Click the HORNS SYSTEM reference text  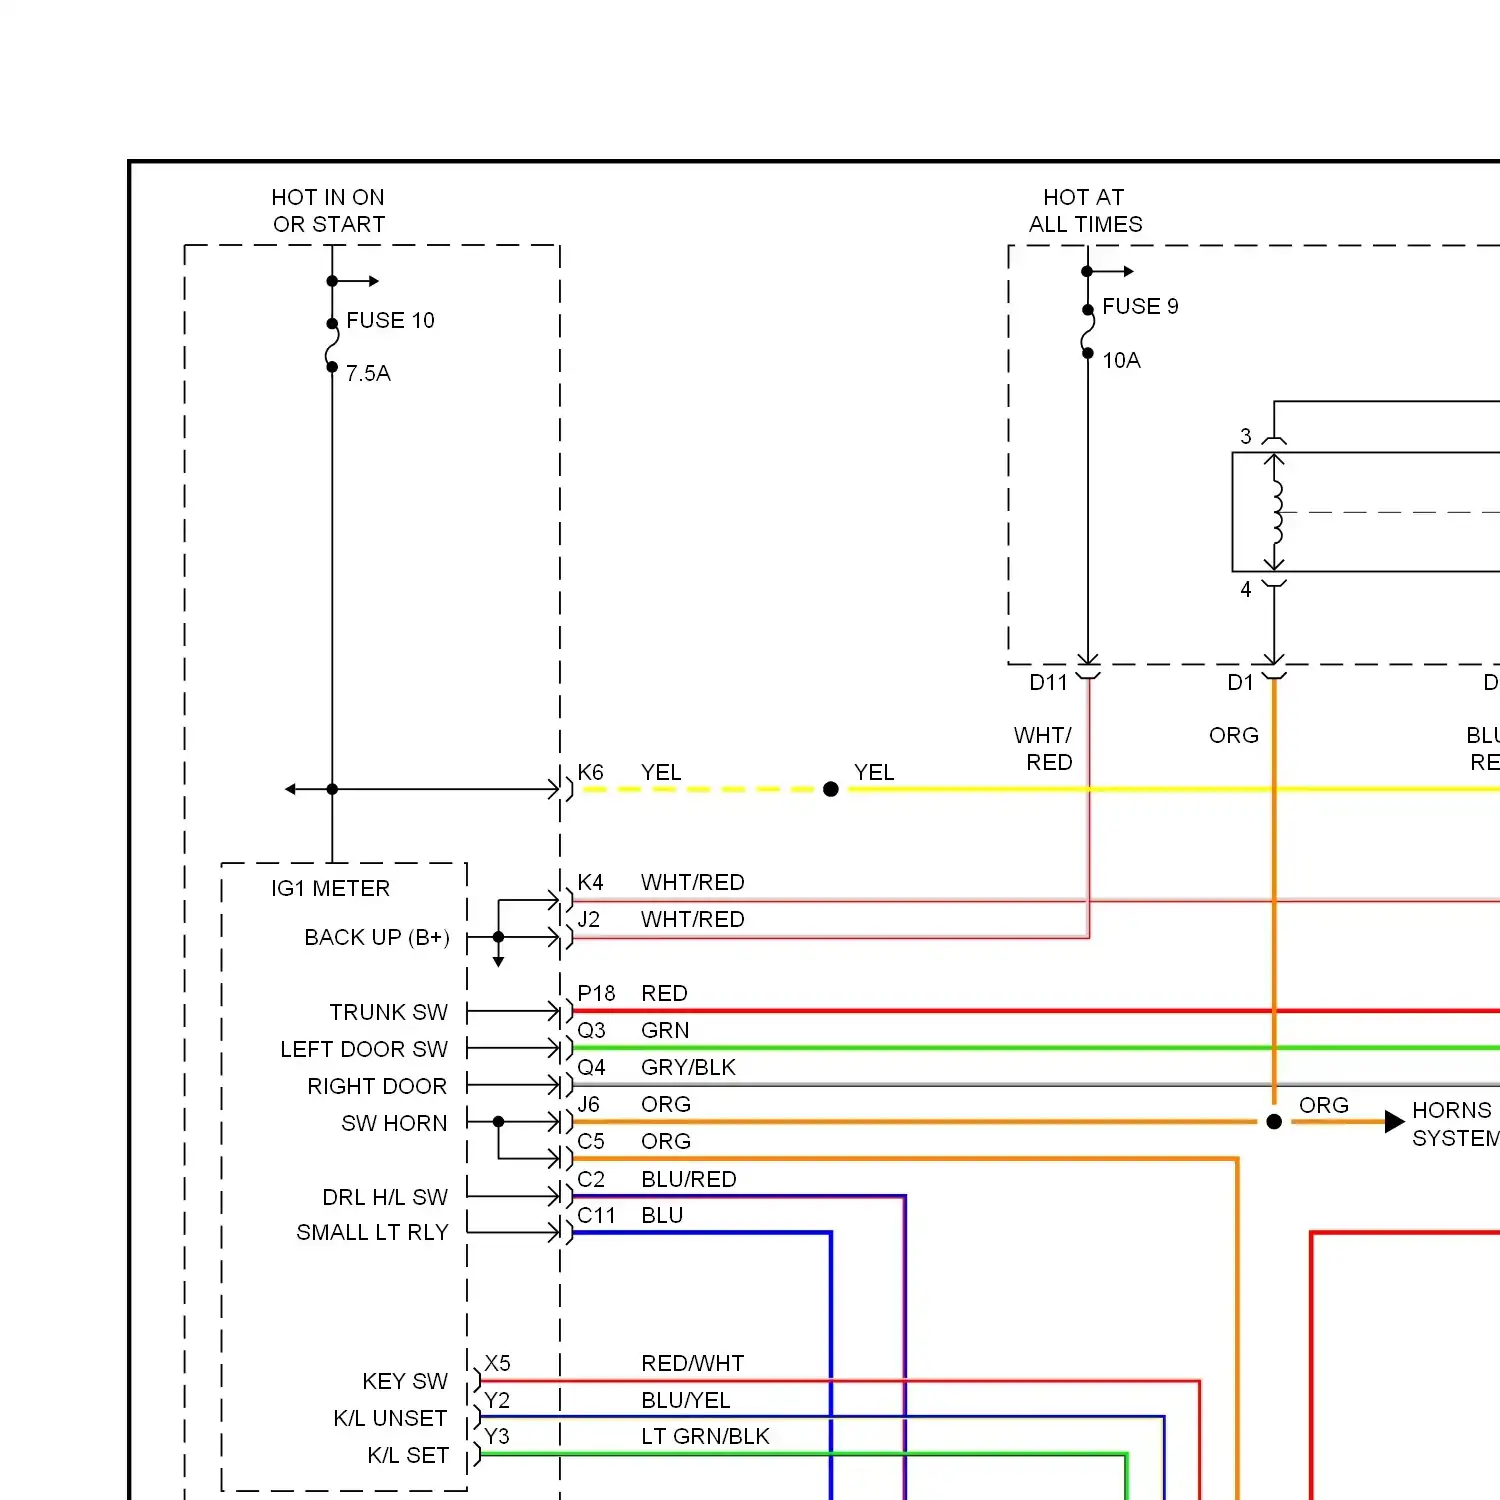1456,1124
